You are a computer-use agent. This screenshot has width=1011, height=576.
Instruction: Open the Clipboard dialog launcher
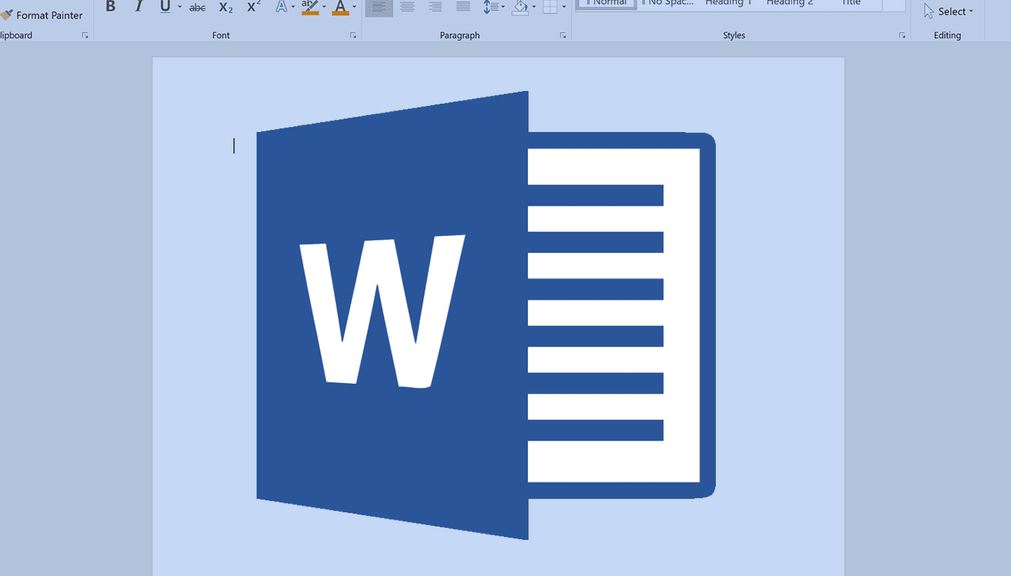(84, 35)
